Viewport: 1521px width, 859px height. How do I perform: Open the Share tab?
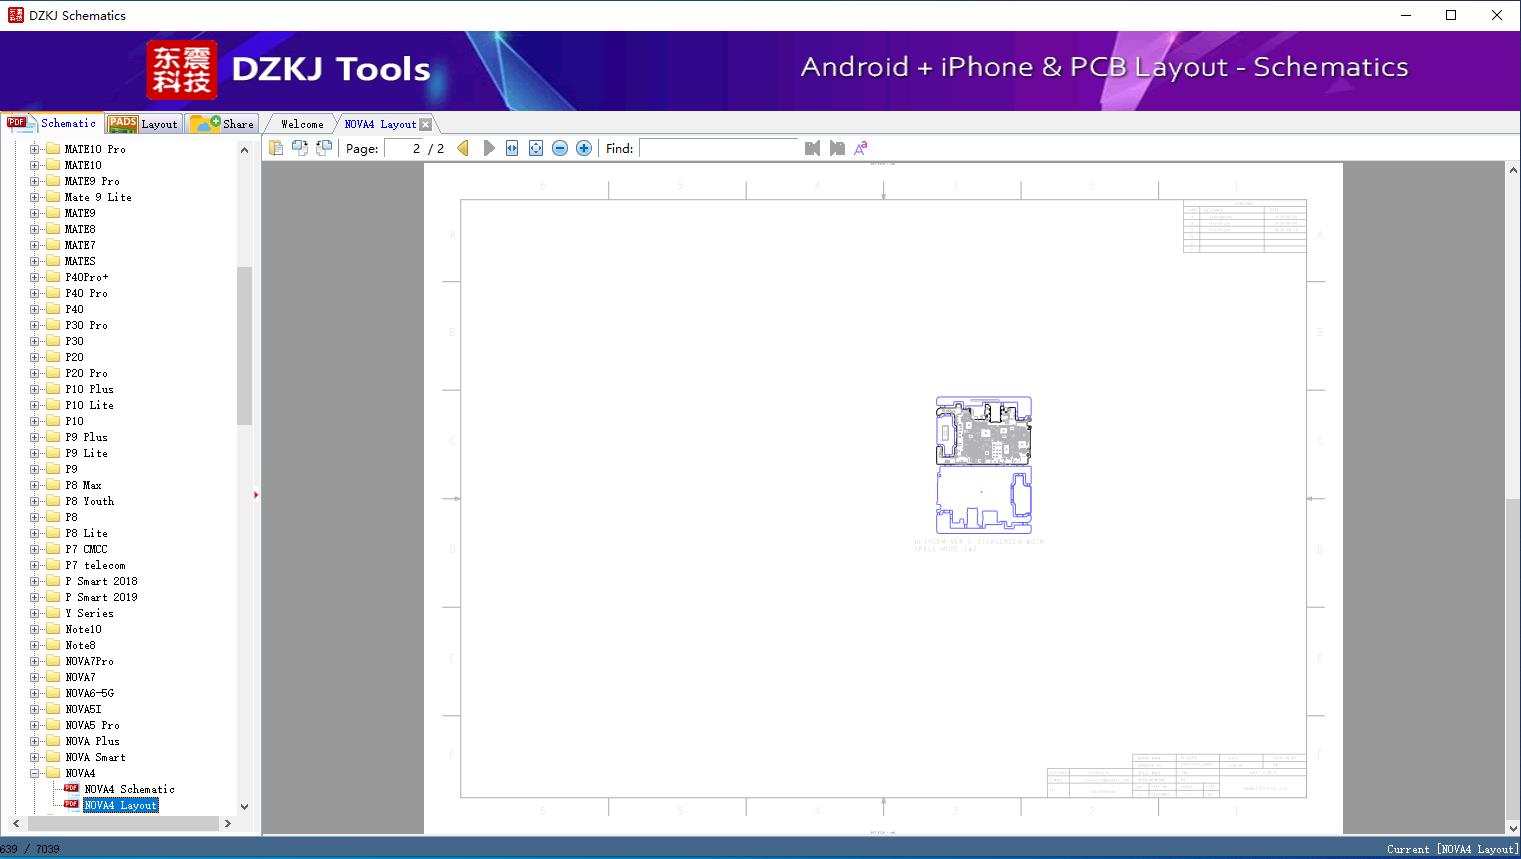point(222,123)
